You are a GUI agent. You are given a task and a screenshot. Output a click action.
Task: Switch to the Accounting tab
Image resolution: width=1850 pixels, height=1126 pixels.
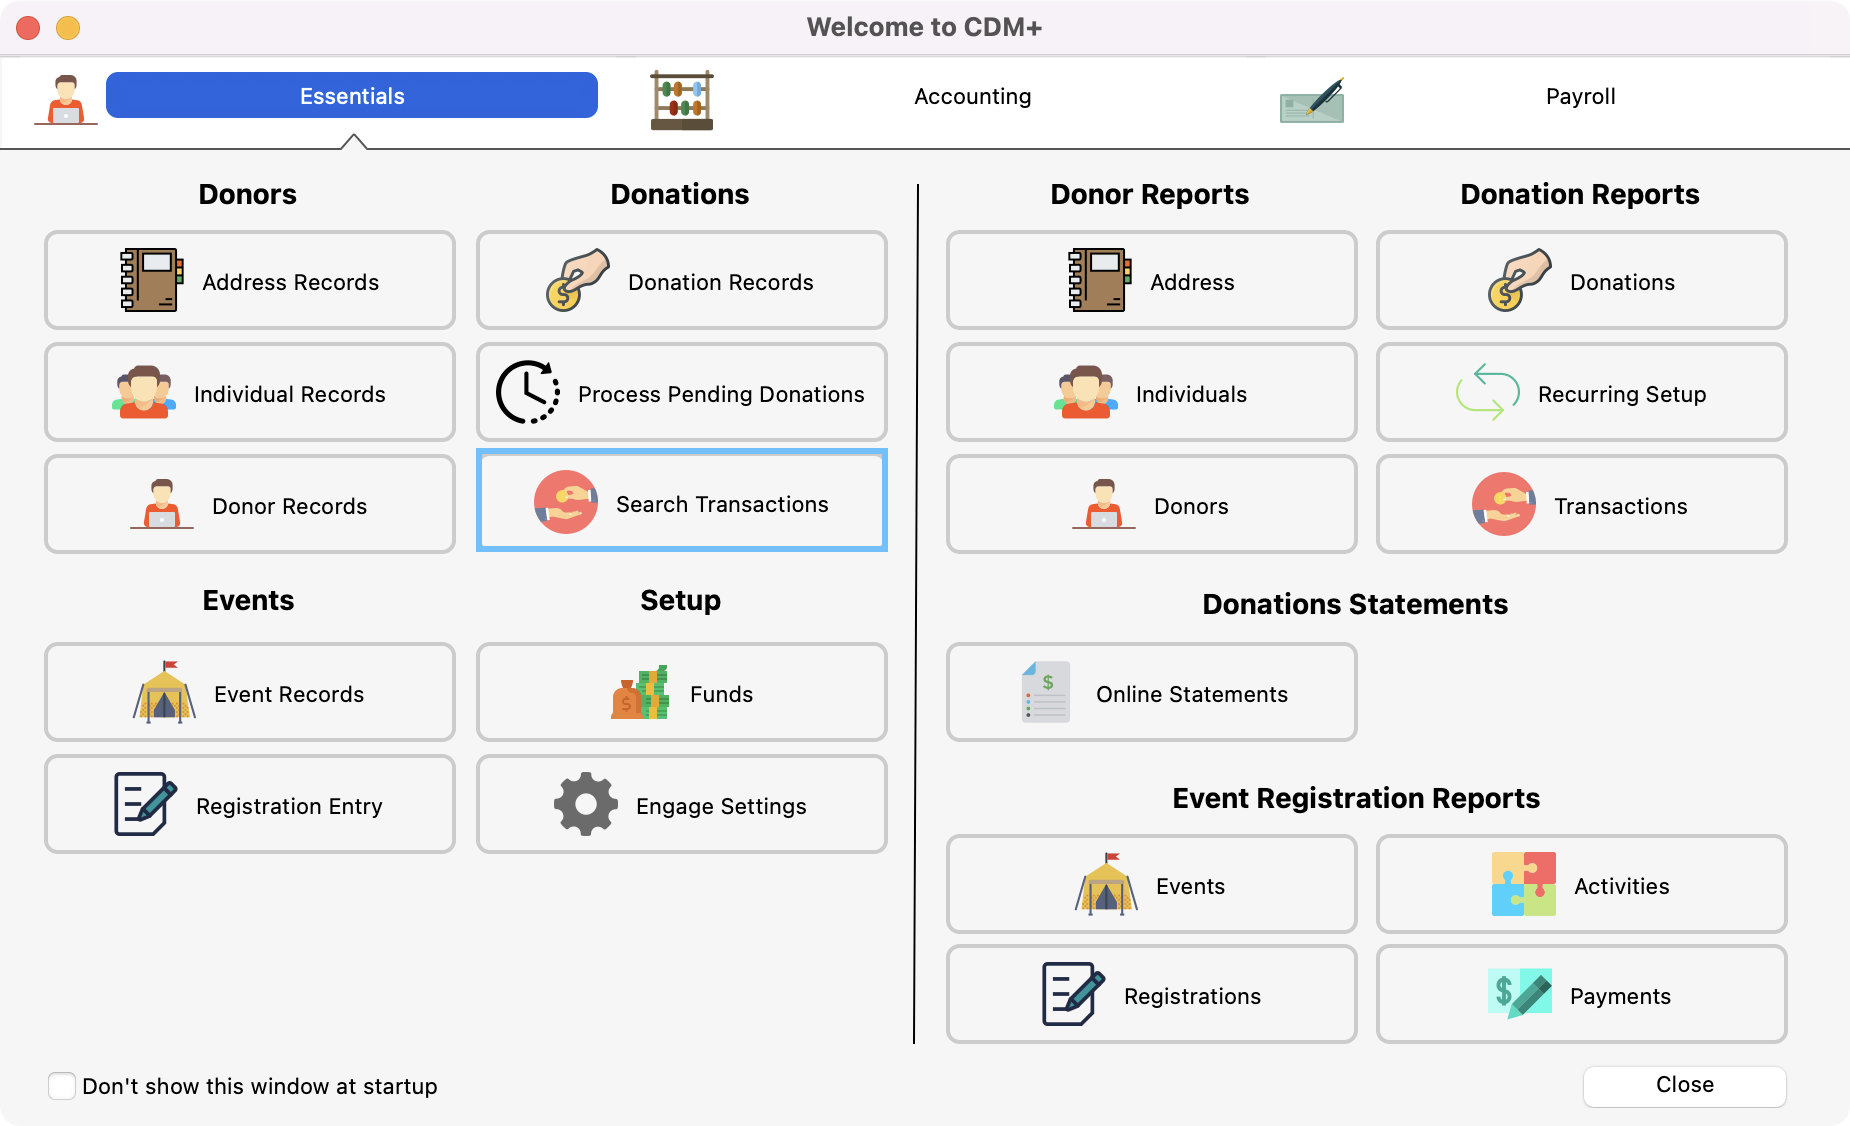972,97
